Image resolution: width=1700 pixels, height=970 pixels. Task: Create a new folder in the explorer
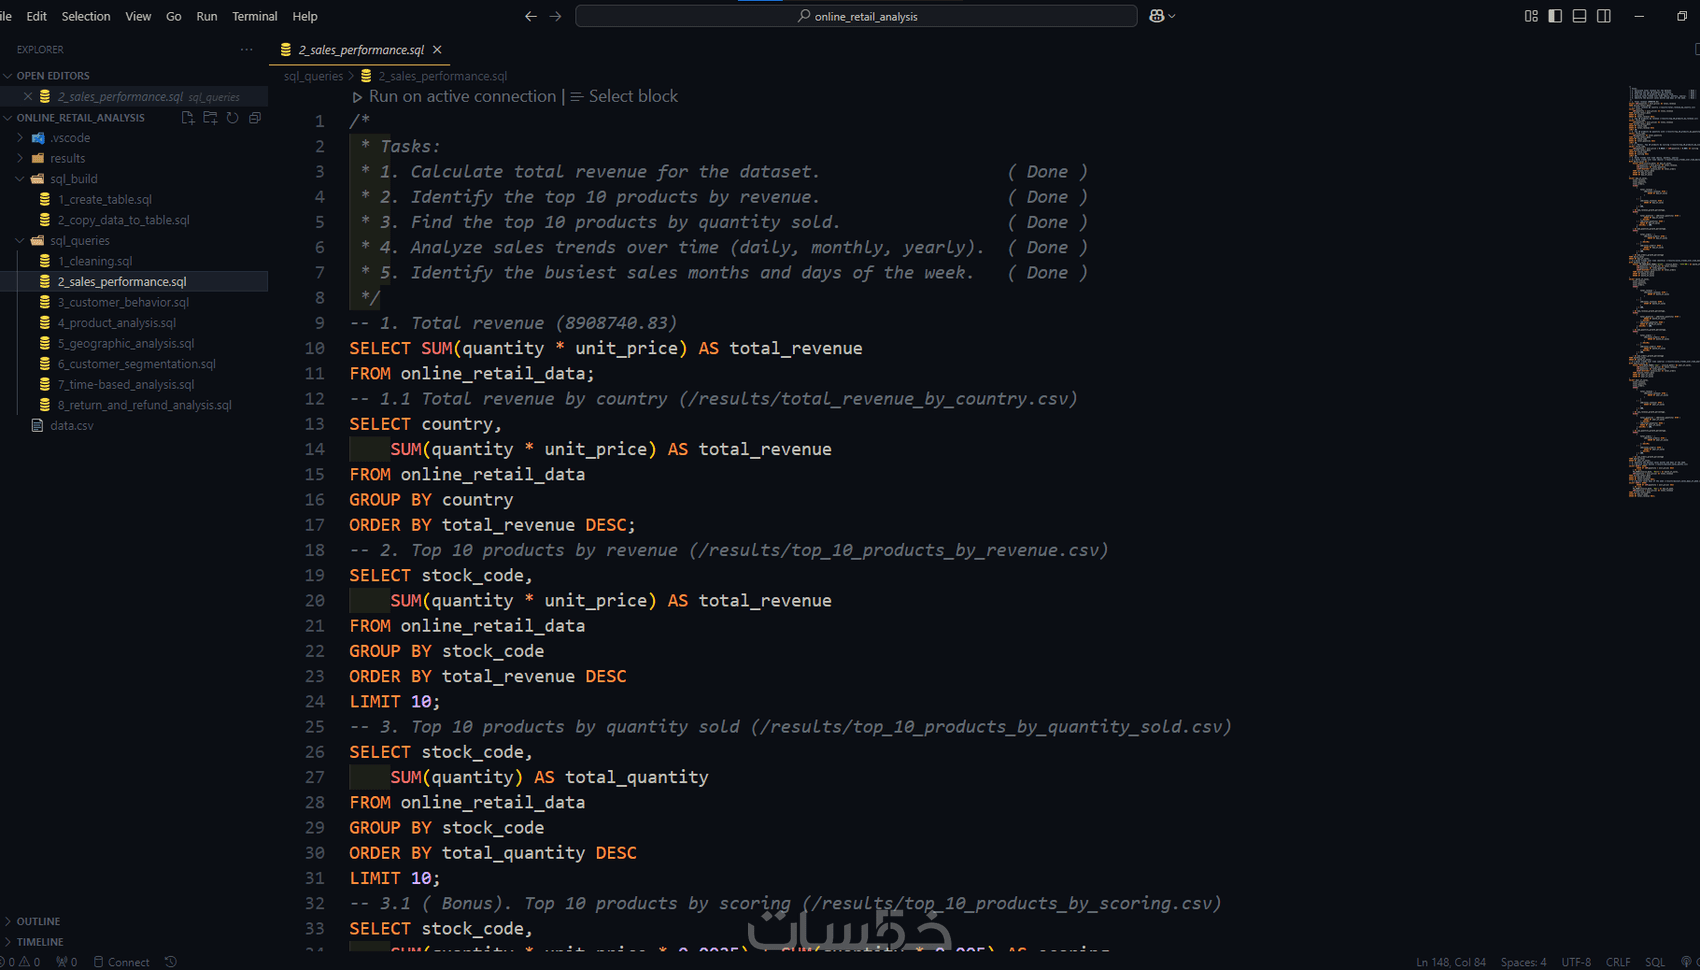pos(210,118)
